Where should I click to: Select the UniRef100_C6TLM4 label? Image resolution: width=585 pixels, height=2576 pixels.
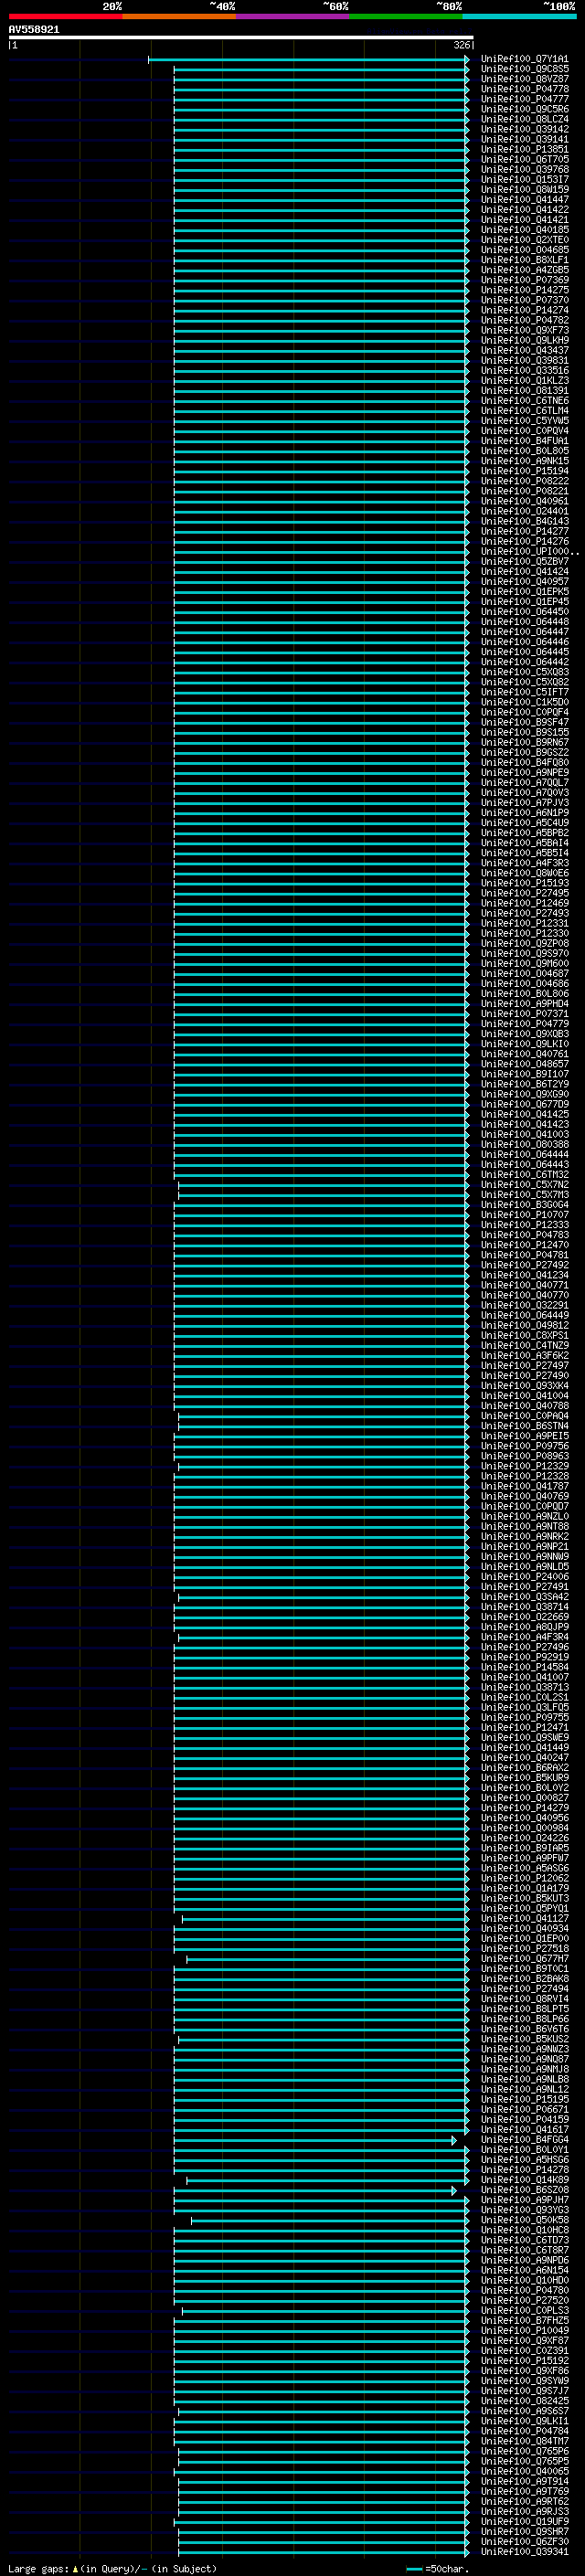pos(524,411)
